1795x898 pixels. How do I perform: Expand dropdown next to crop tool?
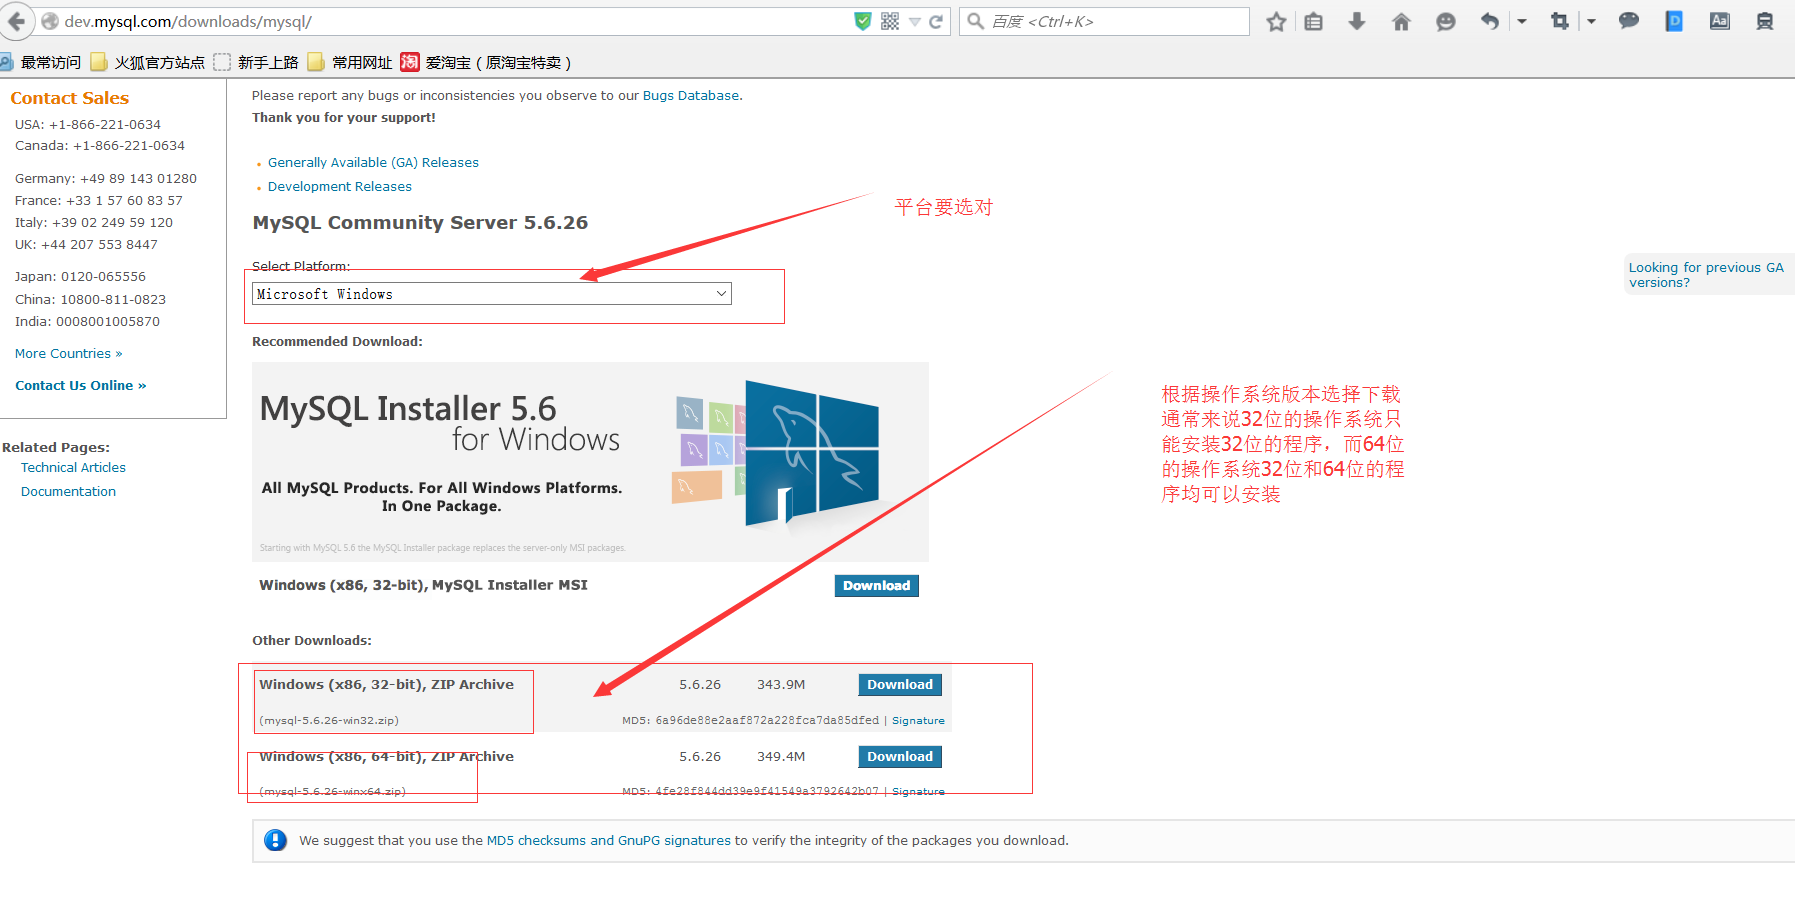point(1591,21)
